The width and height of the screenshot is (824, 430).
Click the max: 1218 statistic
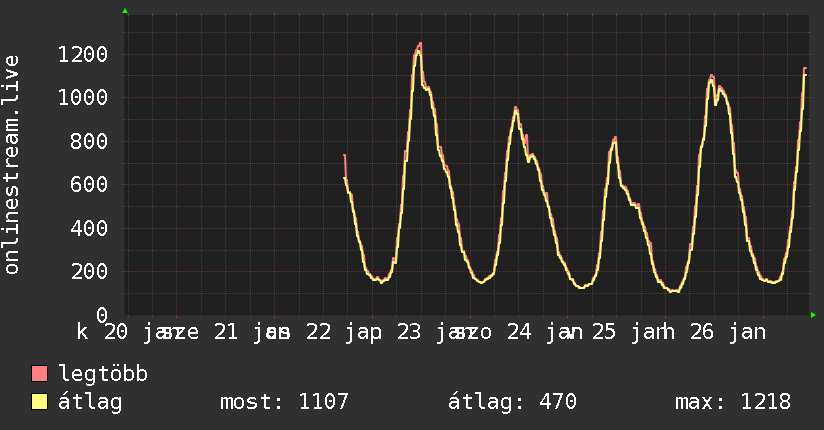pos(733,402)
